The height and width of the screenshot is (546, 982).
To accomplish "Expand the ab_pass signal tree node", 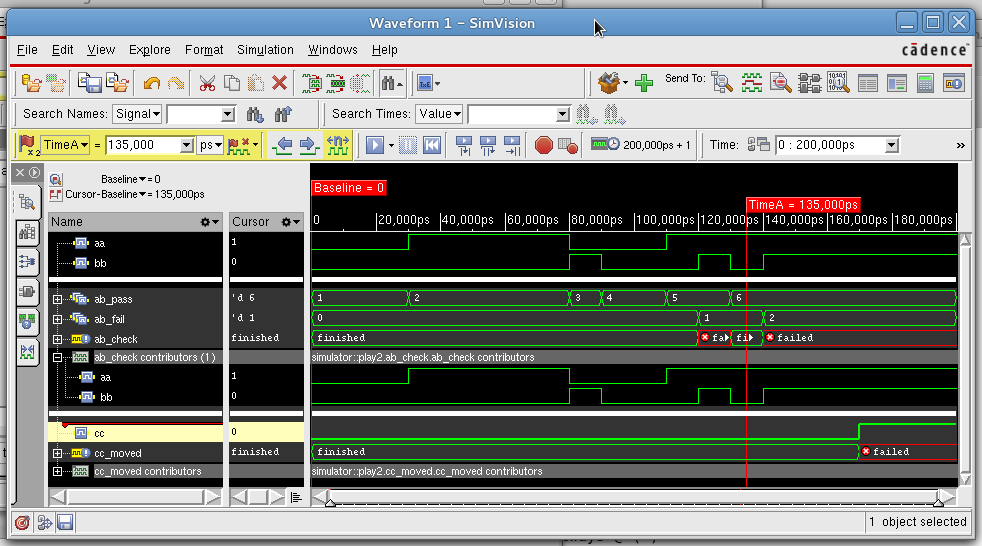I will coord(58,299).
